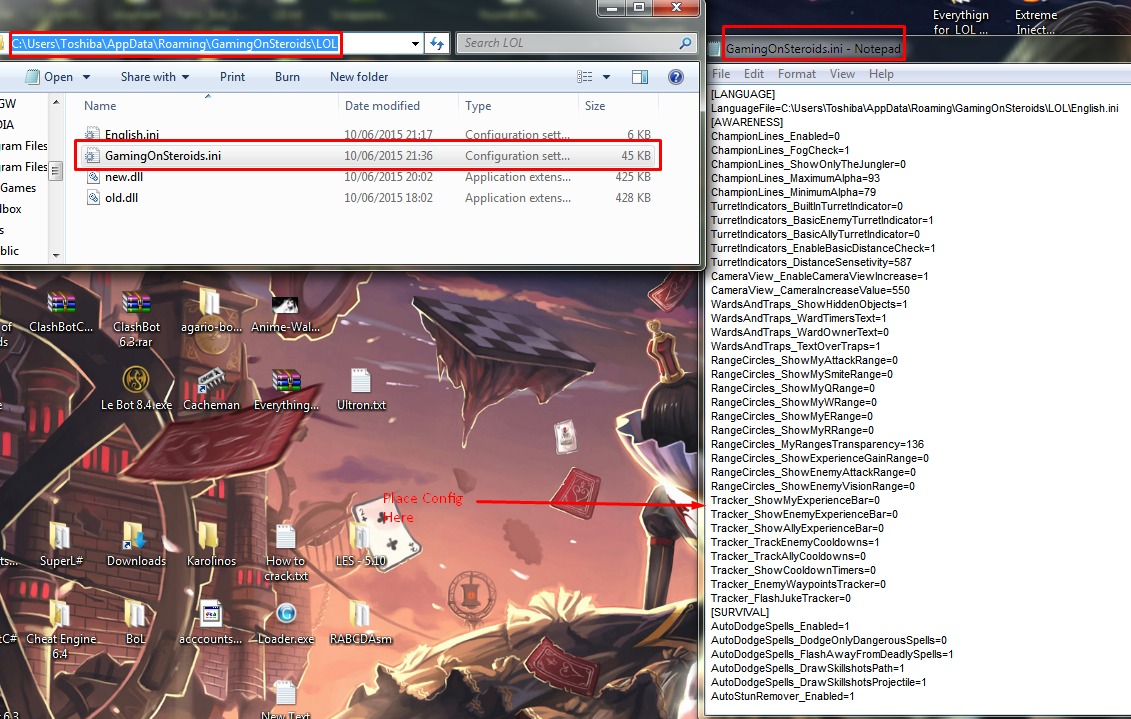This screenshot has height=719, width=1131.
Task: Click the Search LOL input field
Action: tap(569, 43)
